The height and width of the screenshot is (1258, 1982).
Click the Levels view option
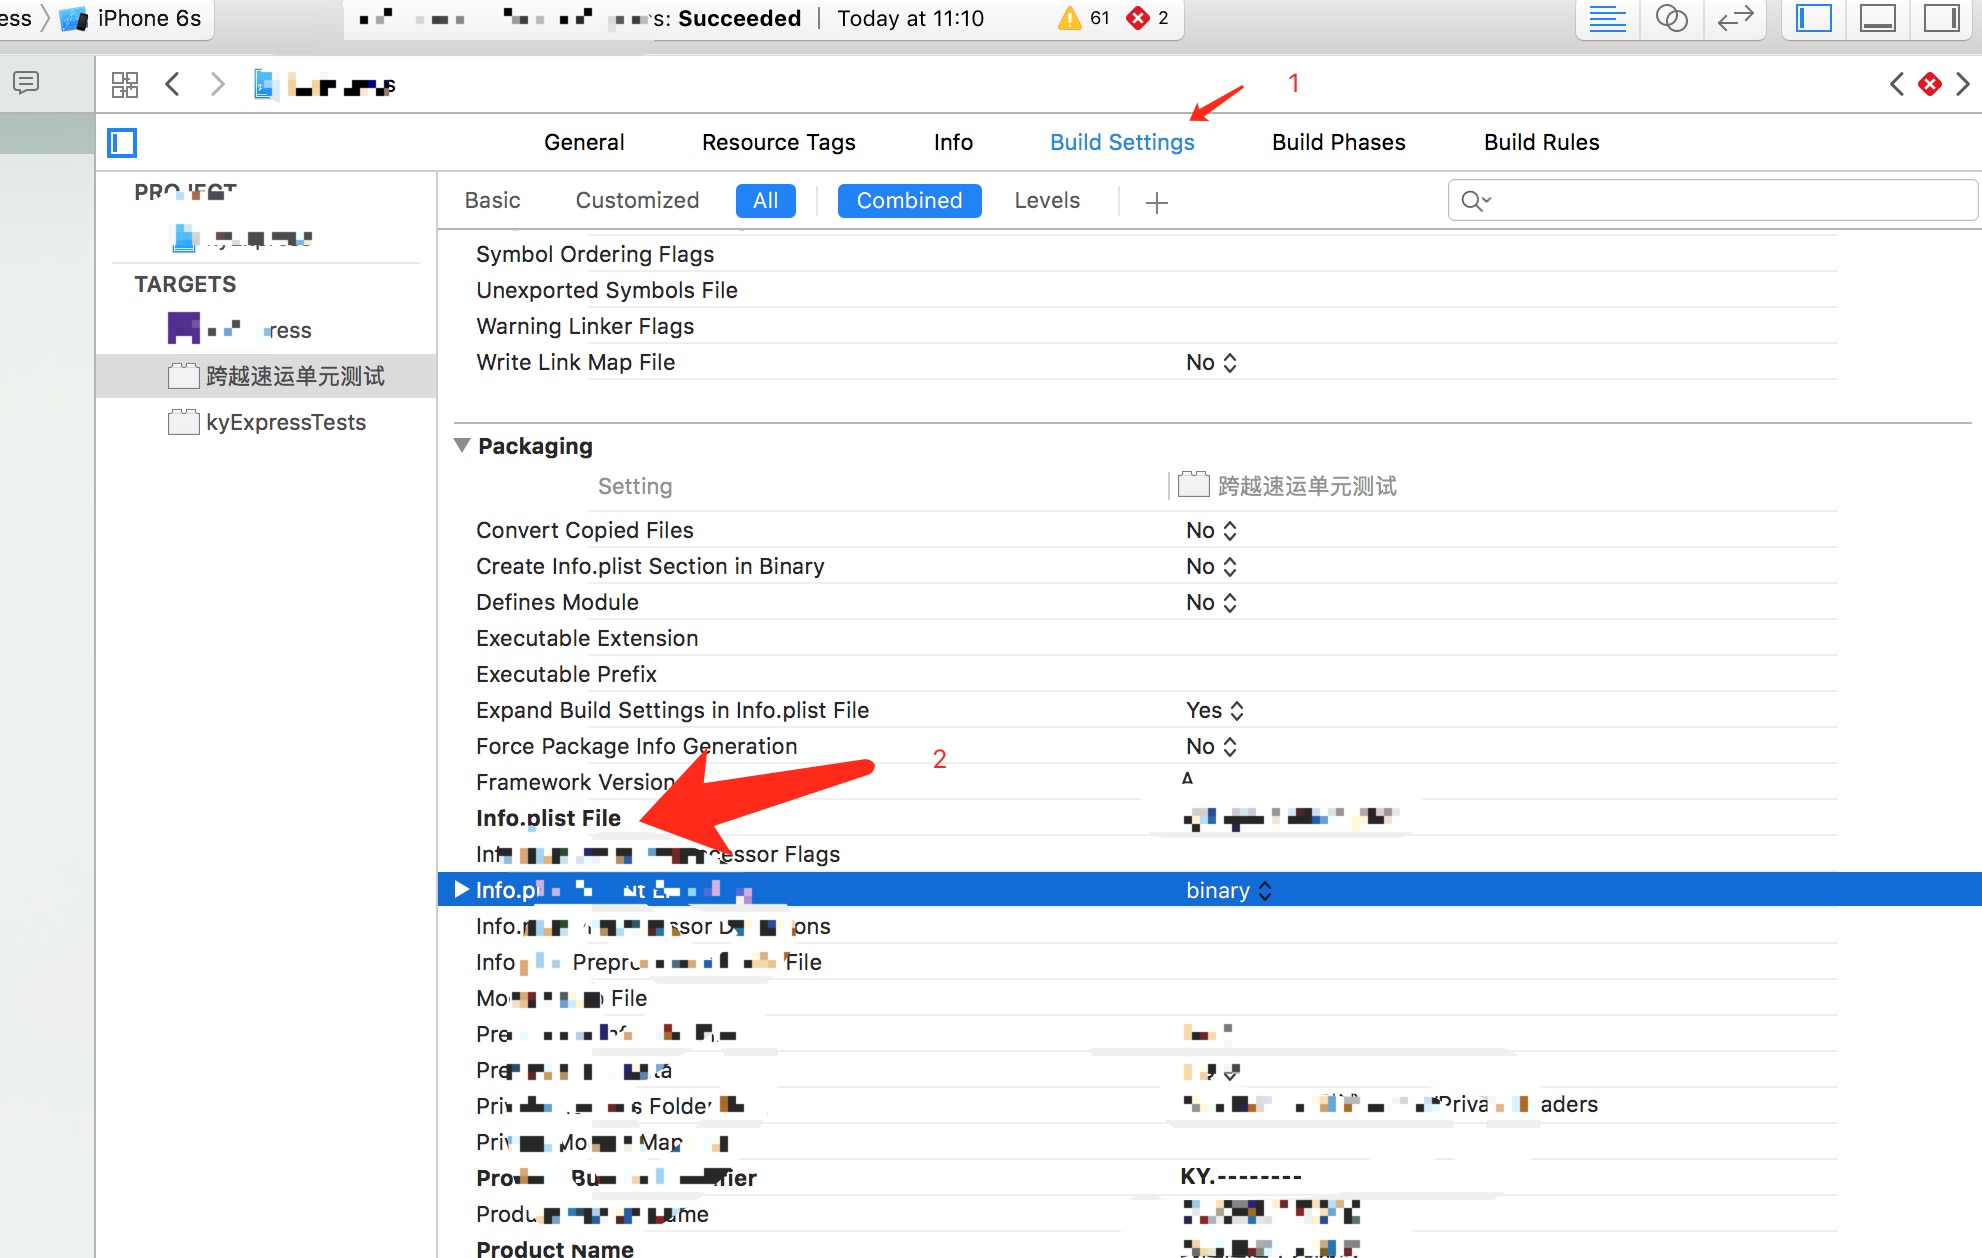[1046, 201]
